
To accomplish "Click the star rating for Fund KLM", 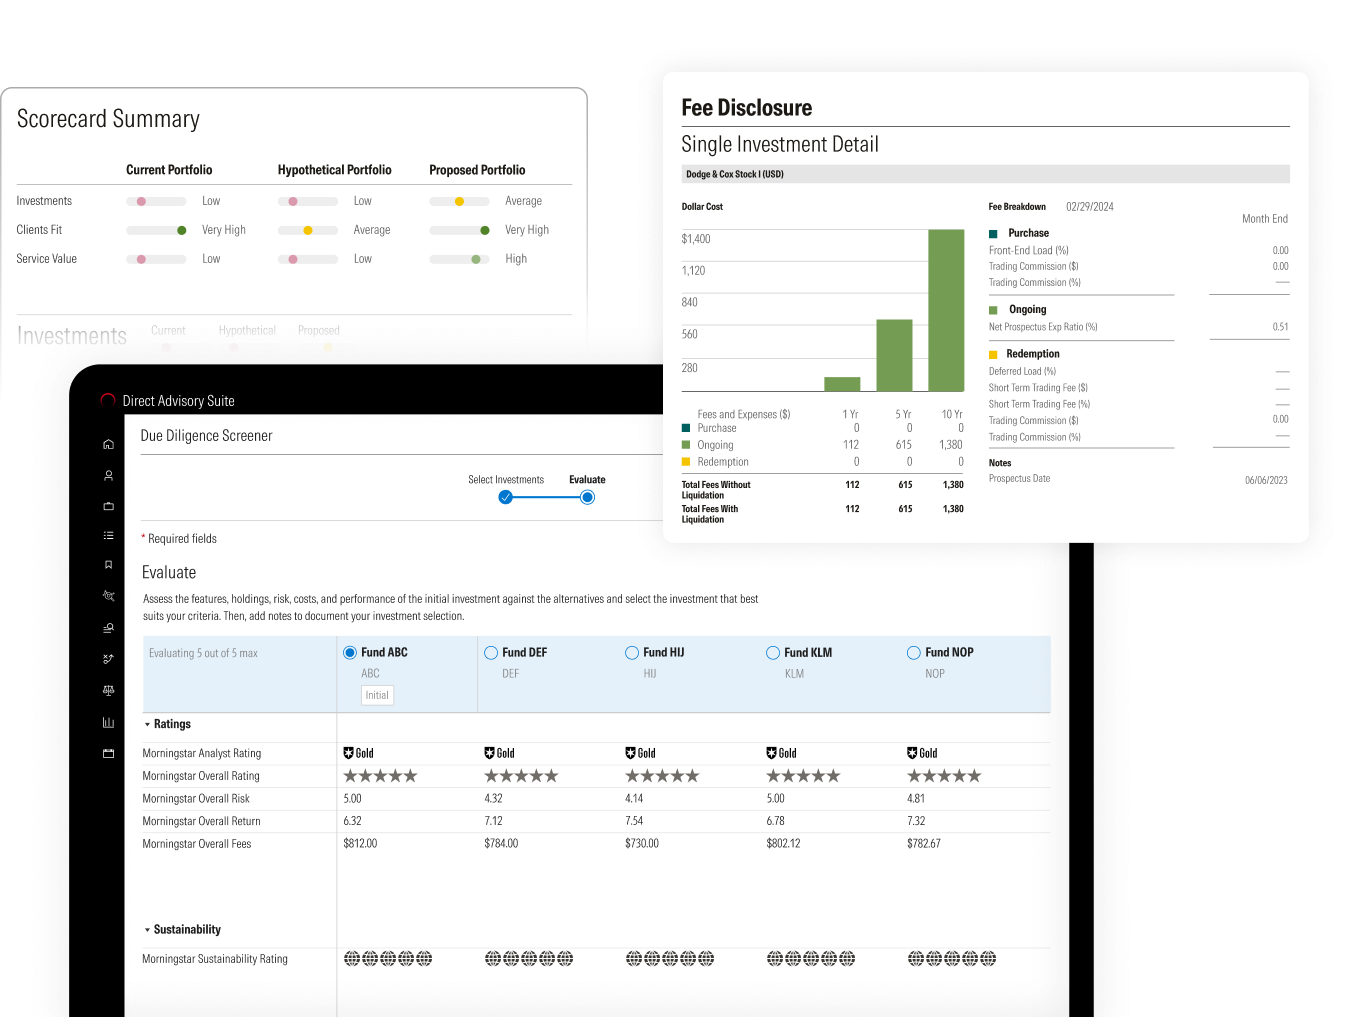I will point(803,776).
